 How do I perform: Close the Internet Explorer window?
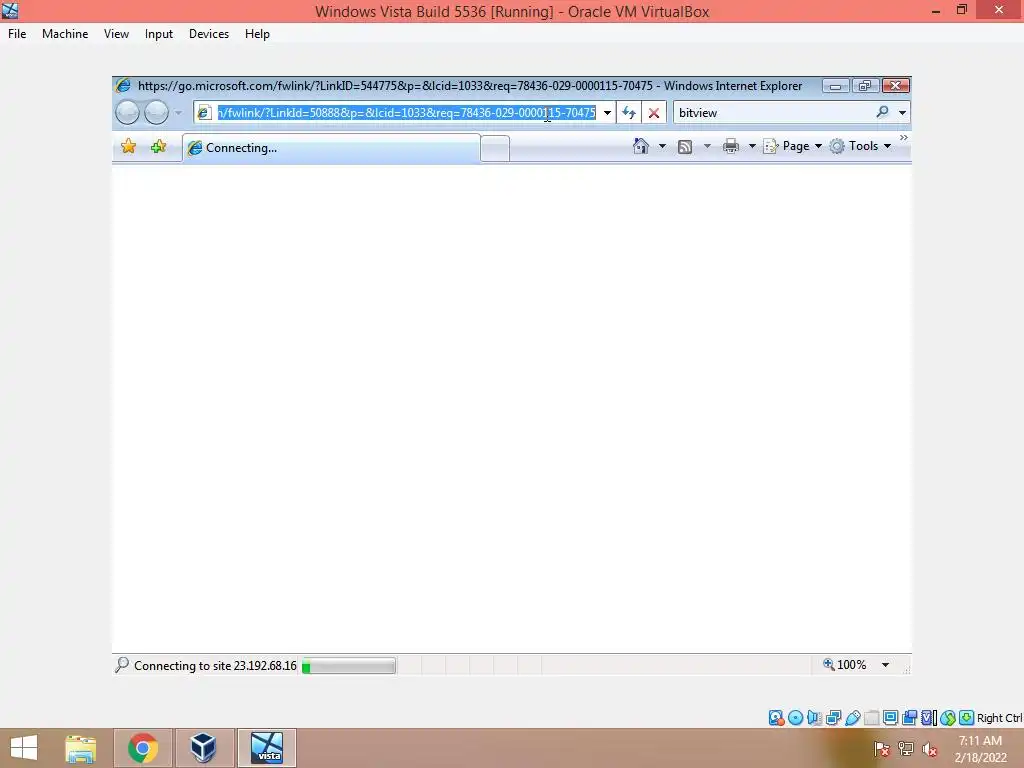[x=895, y=86]
